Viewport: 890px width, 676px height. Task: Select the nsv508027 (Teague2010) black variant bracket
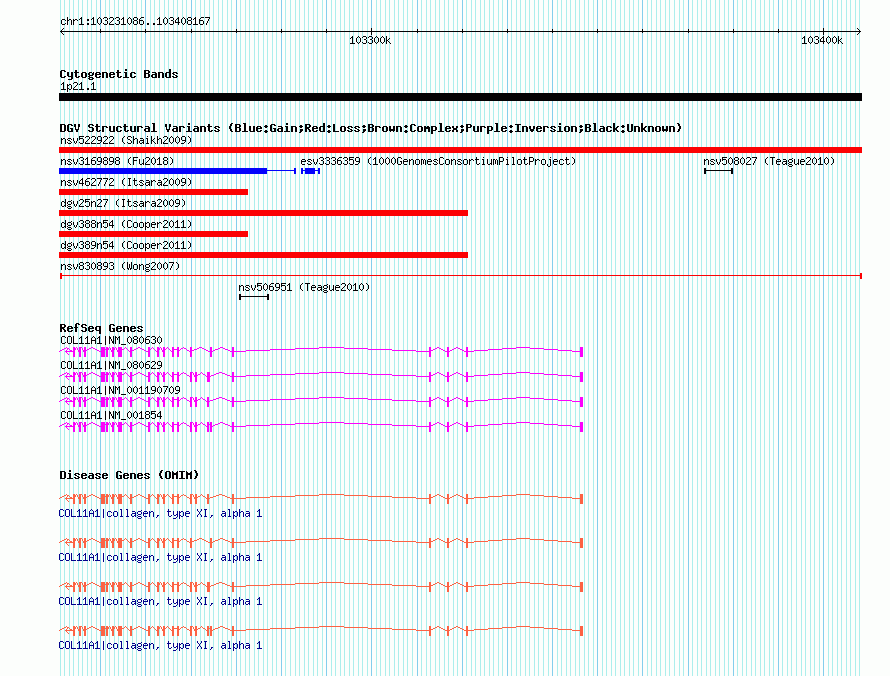click(719, 171)
